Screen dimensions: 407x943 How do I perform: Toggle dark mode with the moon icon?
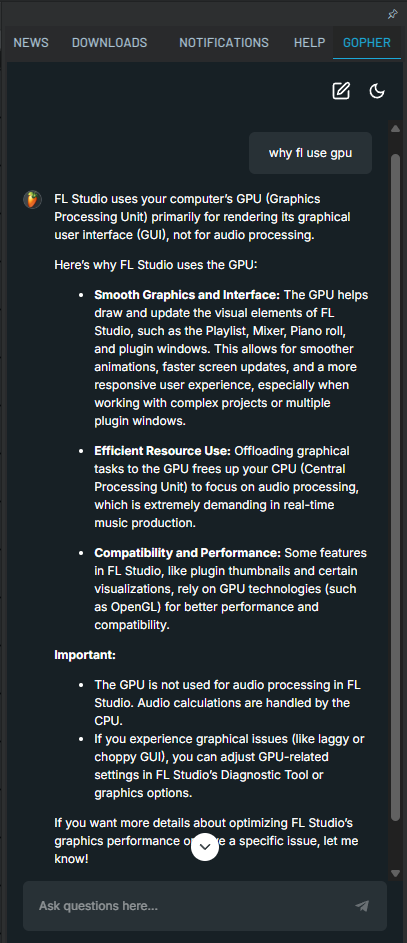tap(376, 91)
